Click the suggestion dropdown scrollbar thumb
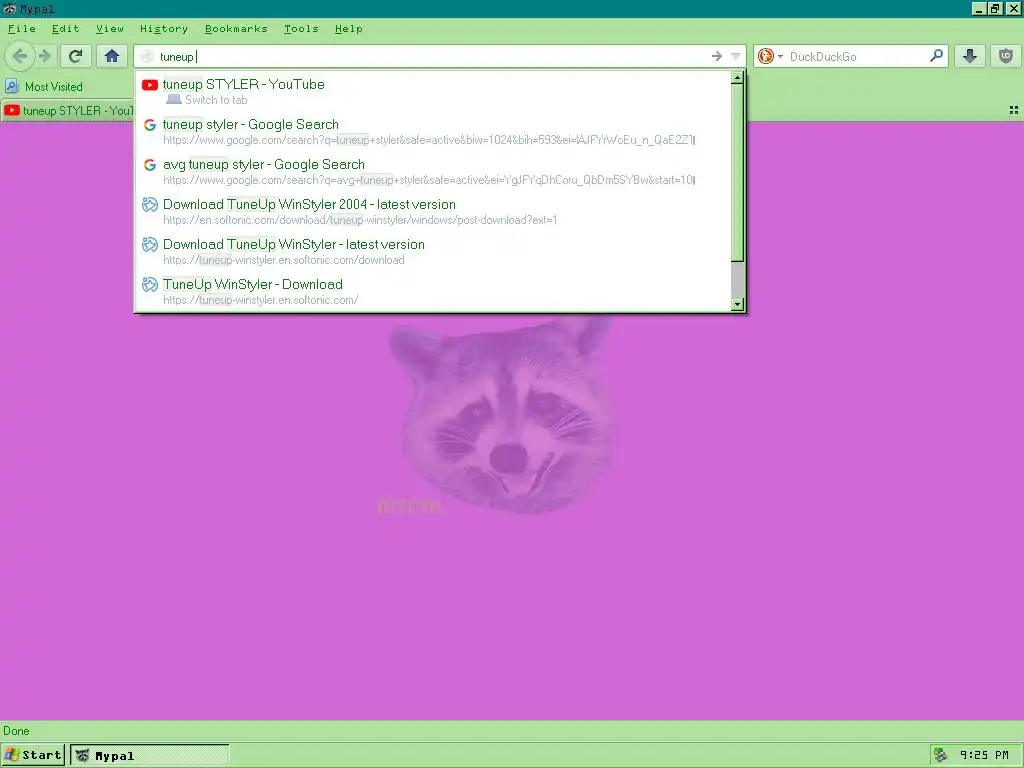The height and width of the screenshot is (768, 1024). 737,172
